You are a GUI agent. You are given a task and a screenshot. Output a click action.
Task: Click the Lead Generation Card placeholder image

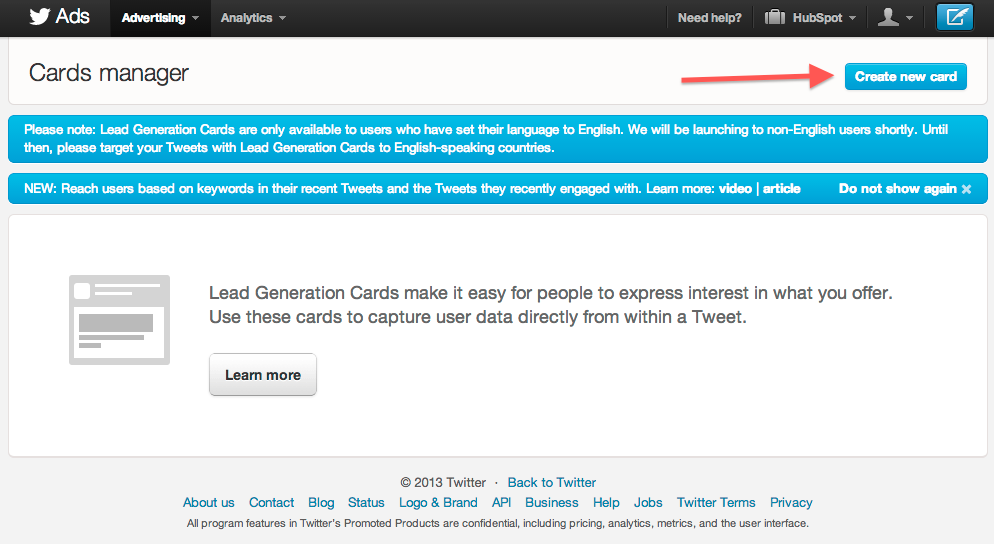click(119, 320)
